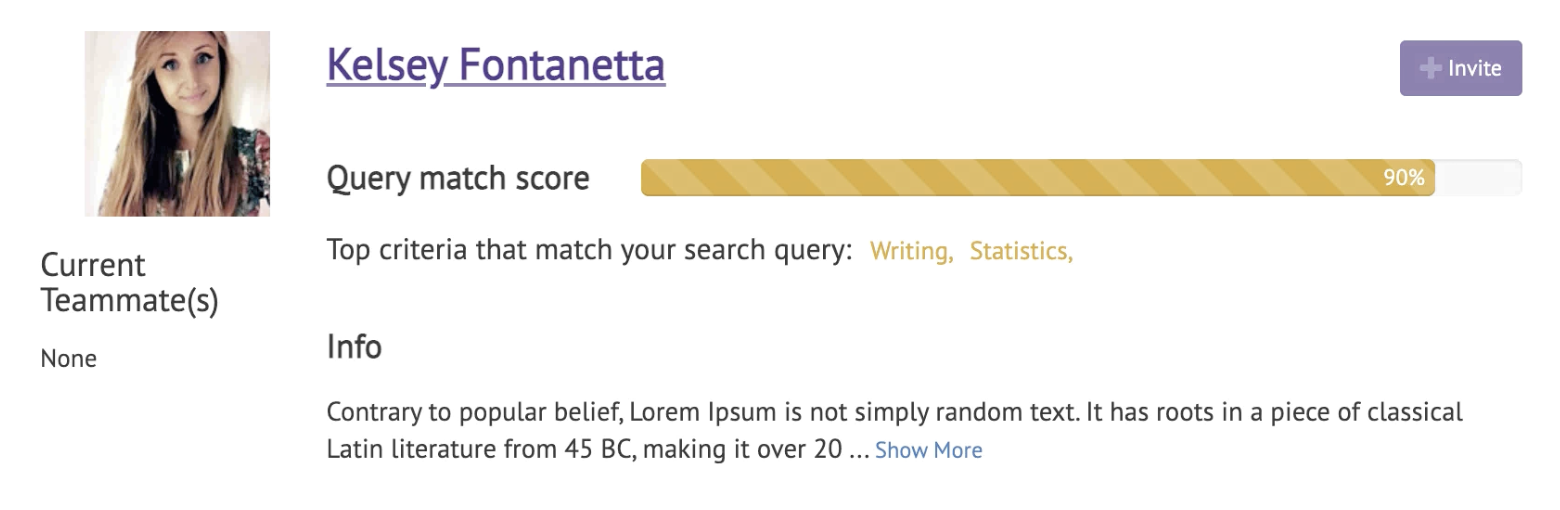Viewport: 1560px width, 510px height.
Task: Select Kelsey Fontanetta's profile photo
Action: click(177, 124)
